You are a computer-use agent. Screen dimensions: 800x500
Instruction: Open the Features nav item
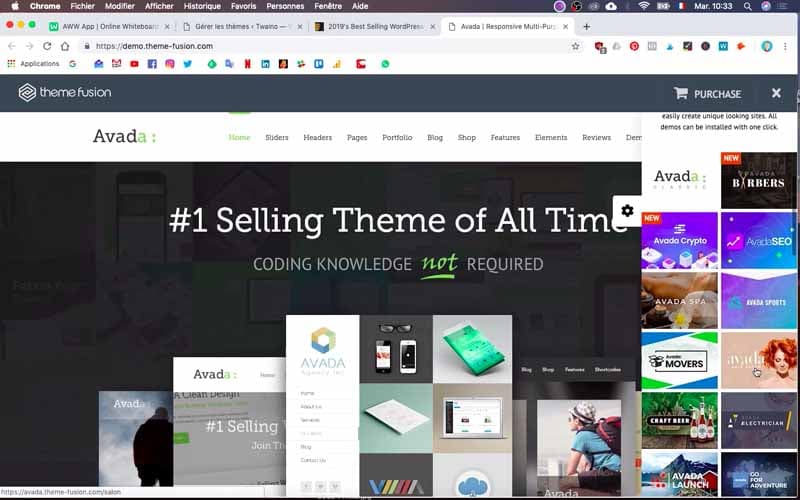505,137
